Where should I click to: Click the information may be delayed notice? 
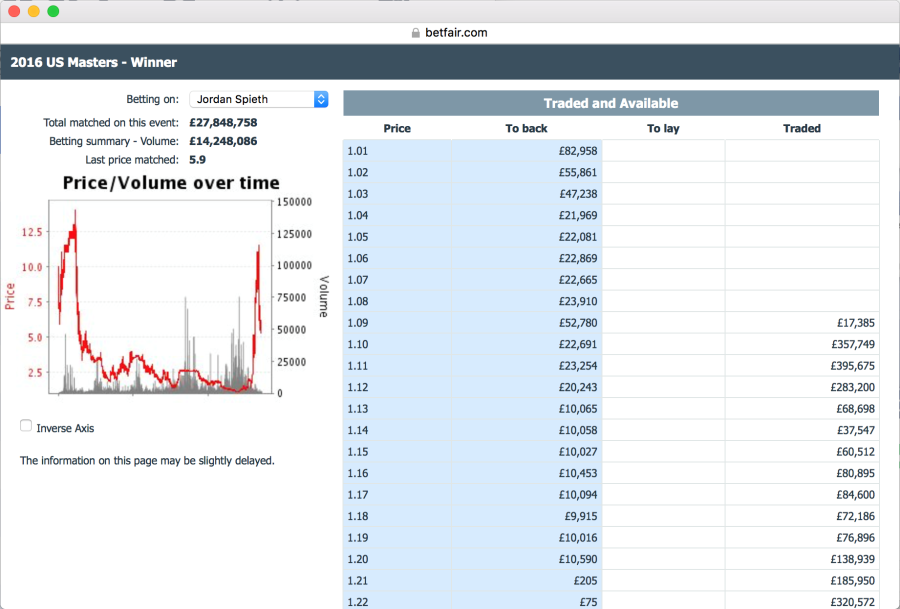(x=147, y=460)
